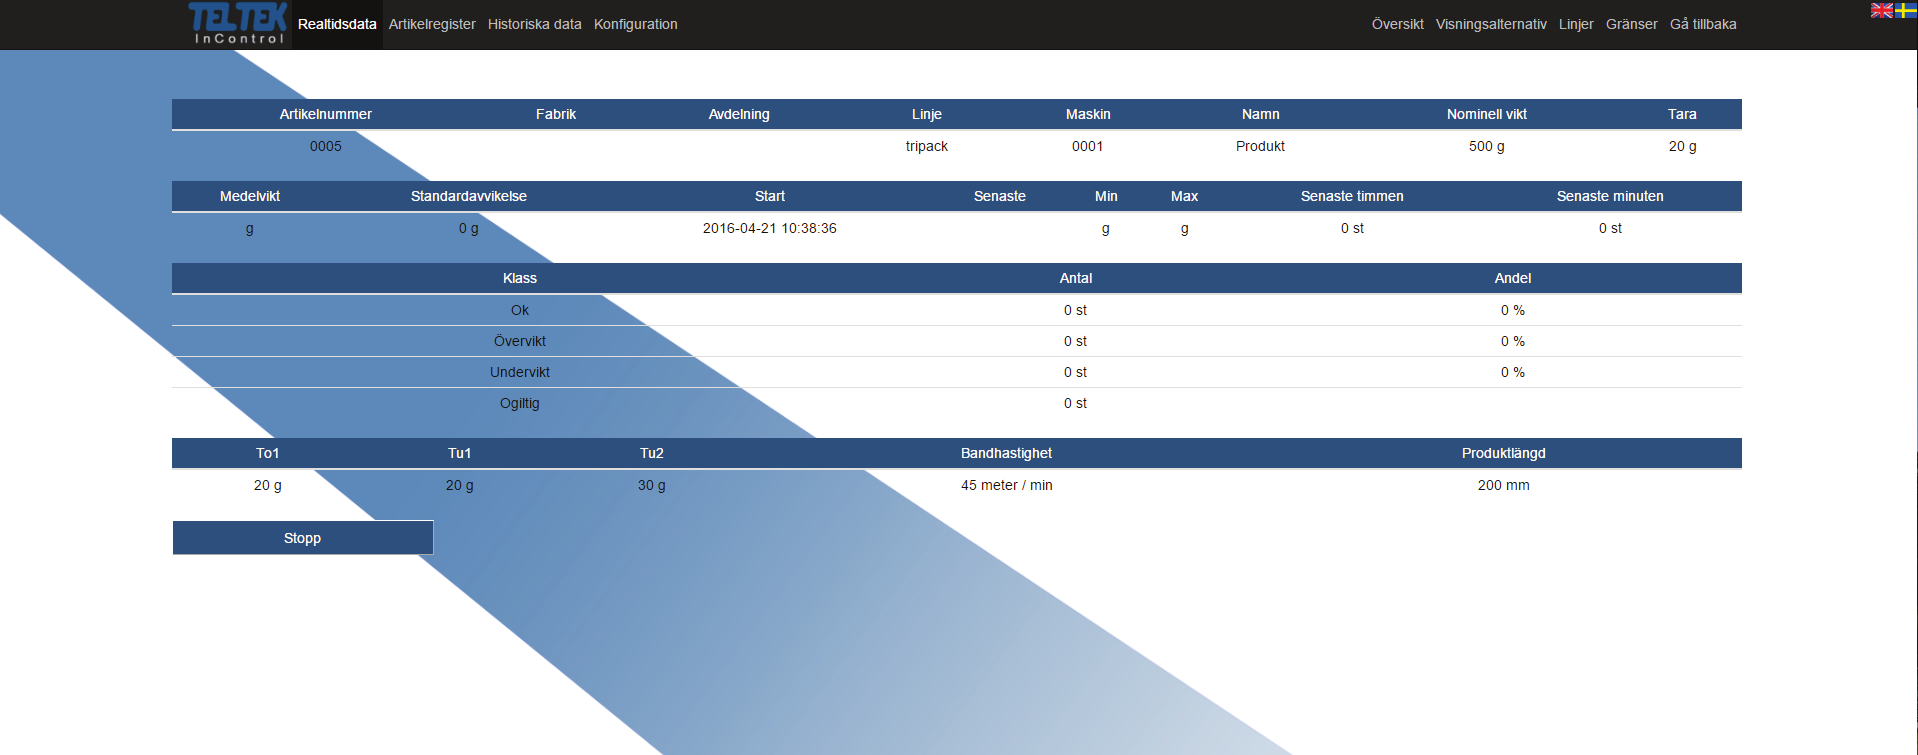Select the tripack line value
Image resolution: width=1918 pixels, height=755 pixels.
coord(927,146)
